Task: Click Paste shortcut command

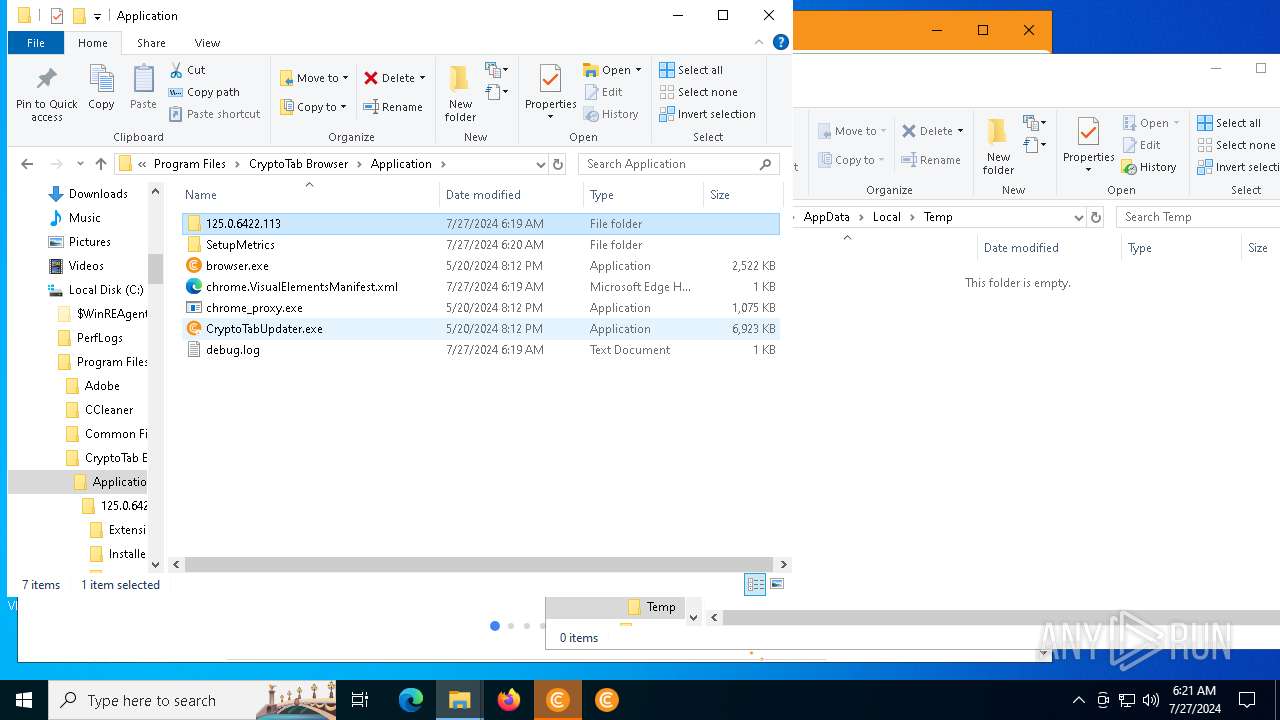Action: 214,114
